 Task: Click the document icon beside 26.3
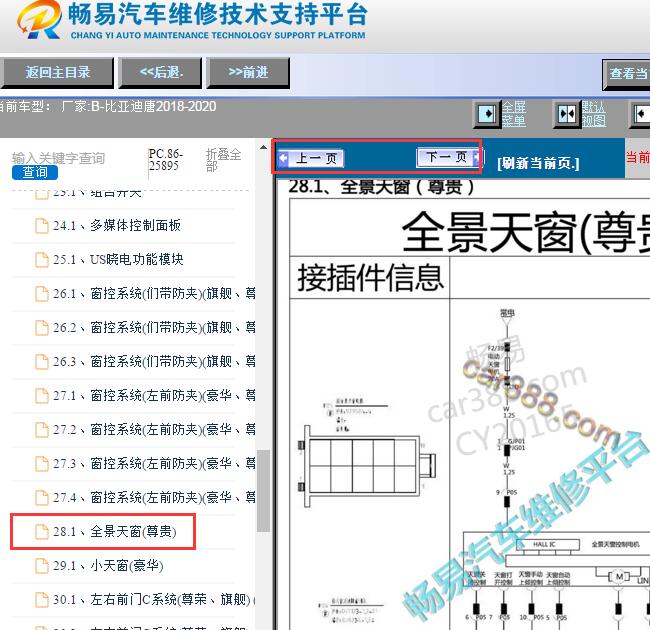41,361
